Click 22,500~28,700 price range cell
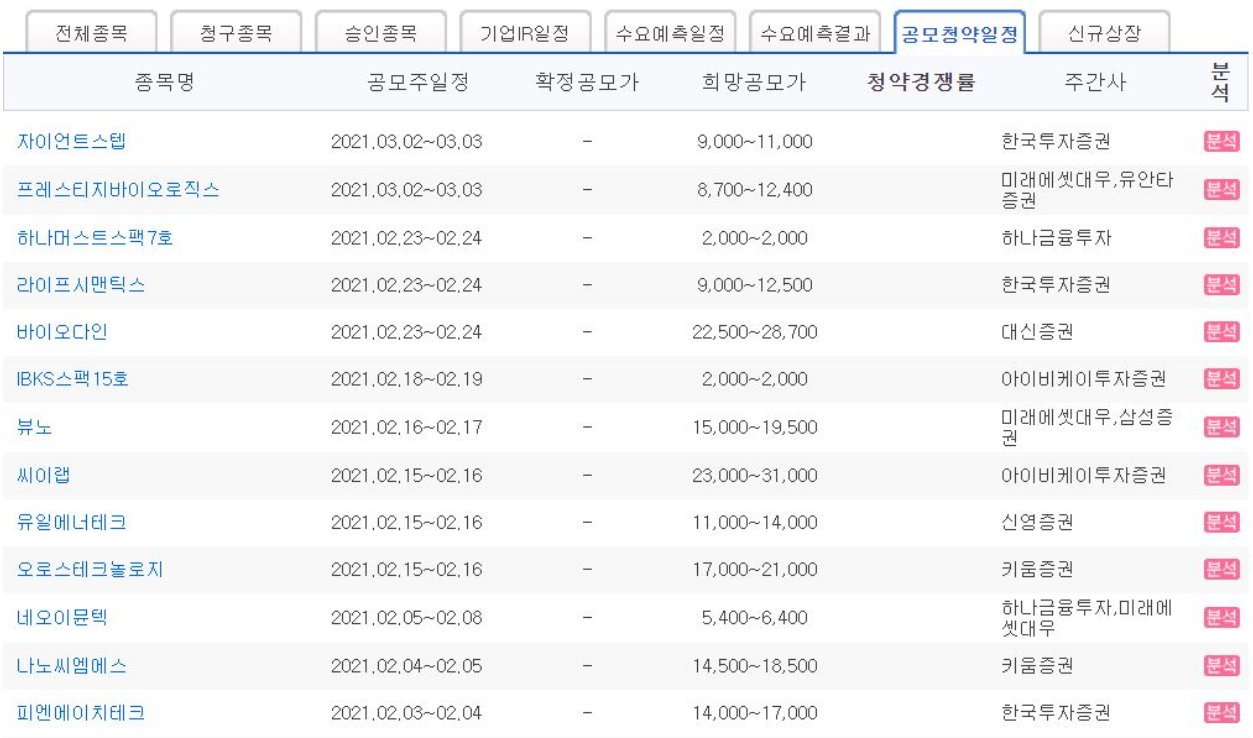 755,334
